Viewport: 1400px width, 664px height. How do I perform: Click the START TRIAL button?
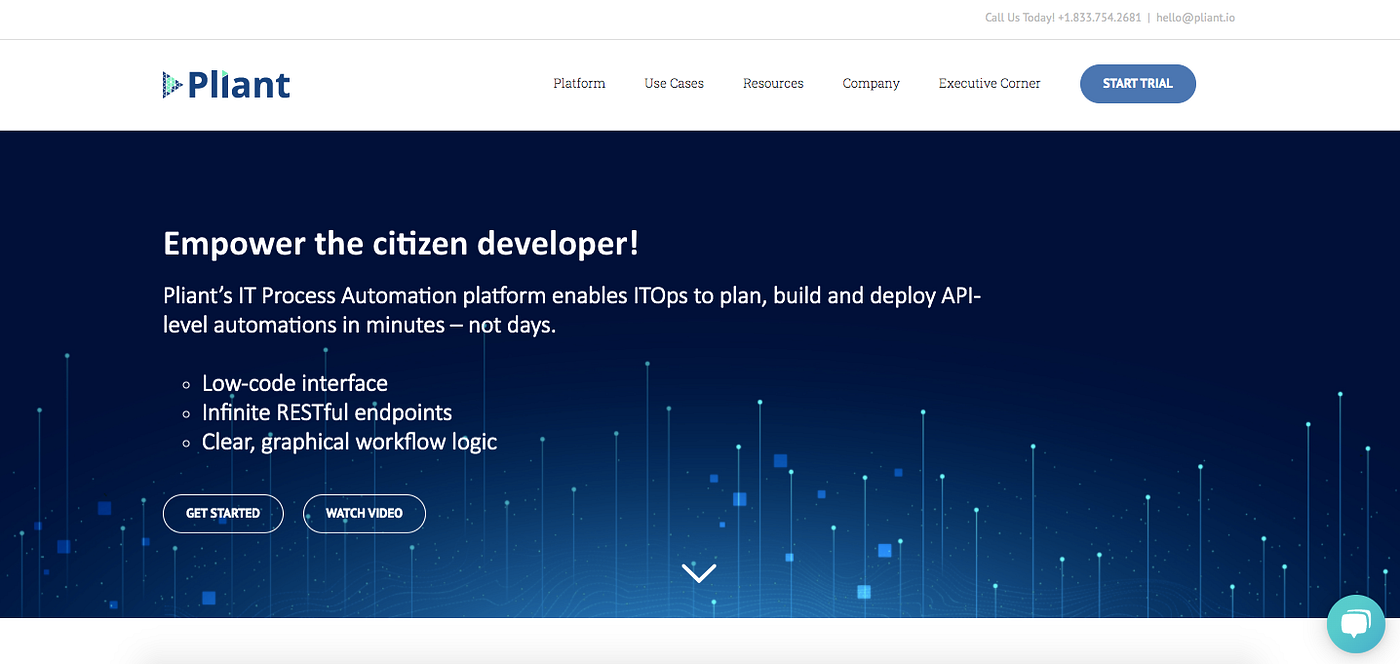(x=1138, y=84)
